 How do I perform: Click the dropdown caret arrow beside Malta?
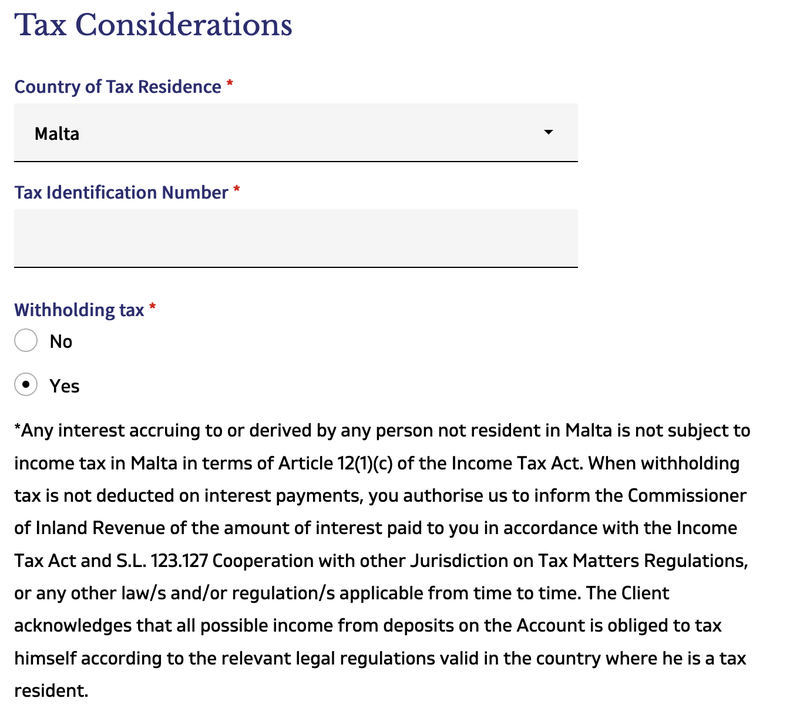548,132
